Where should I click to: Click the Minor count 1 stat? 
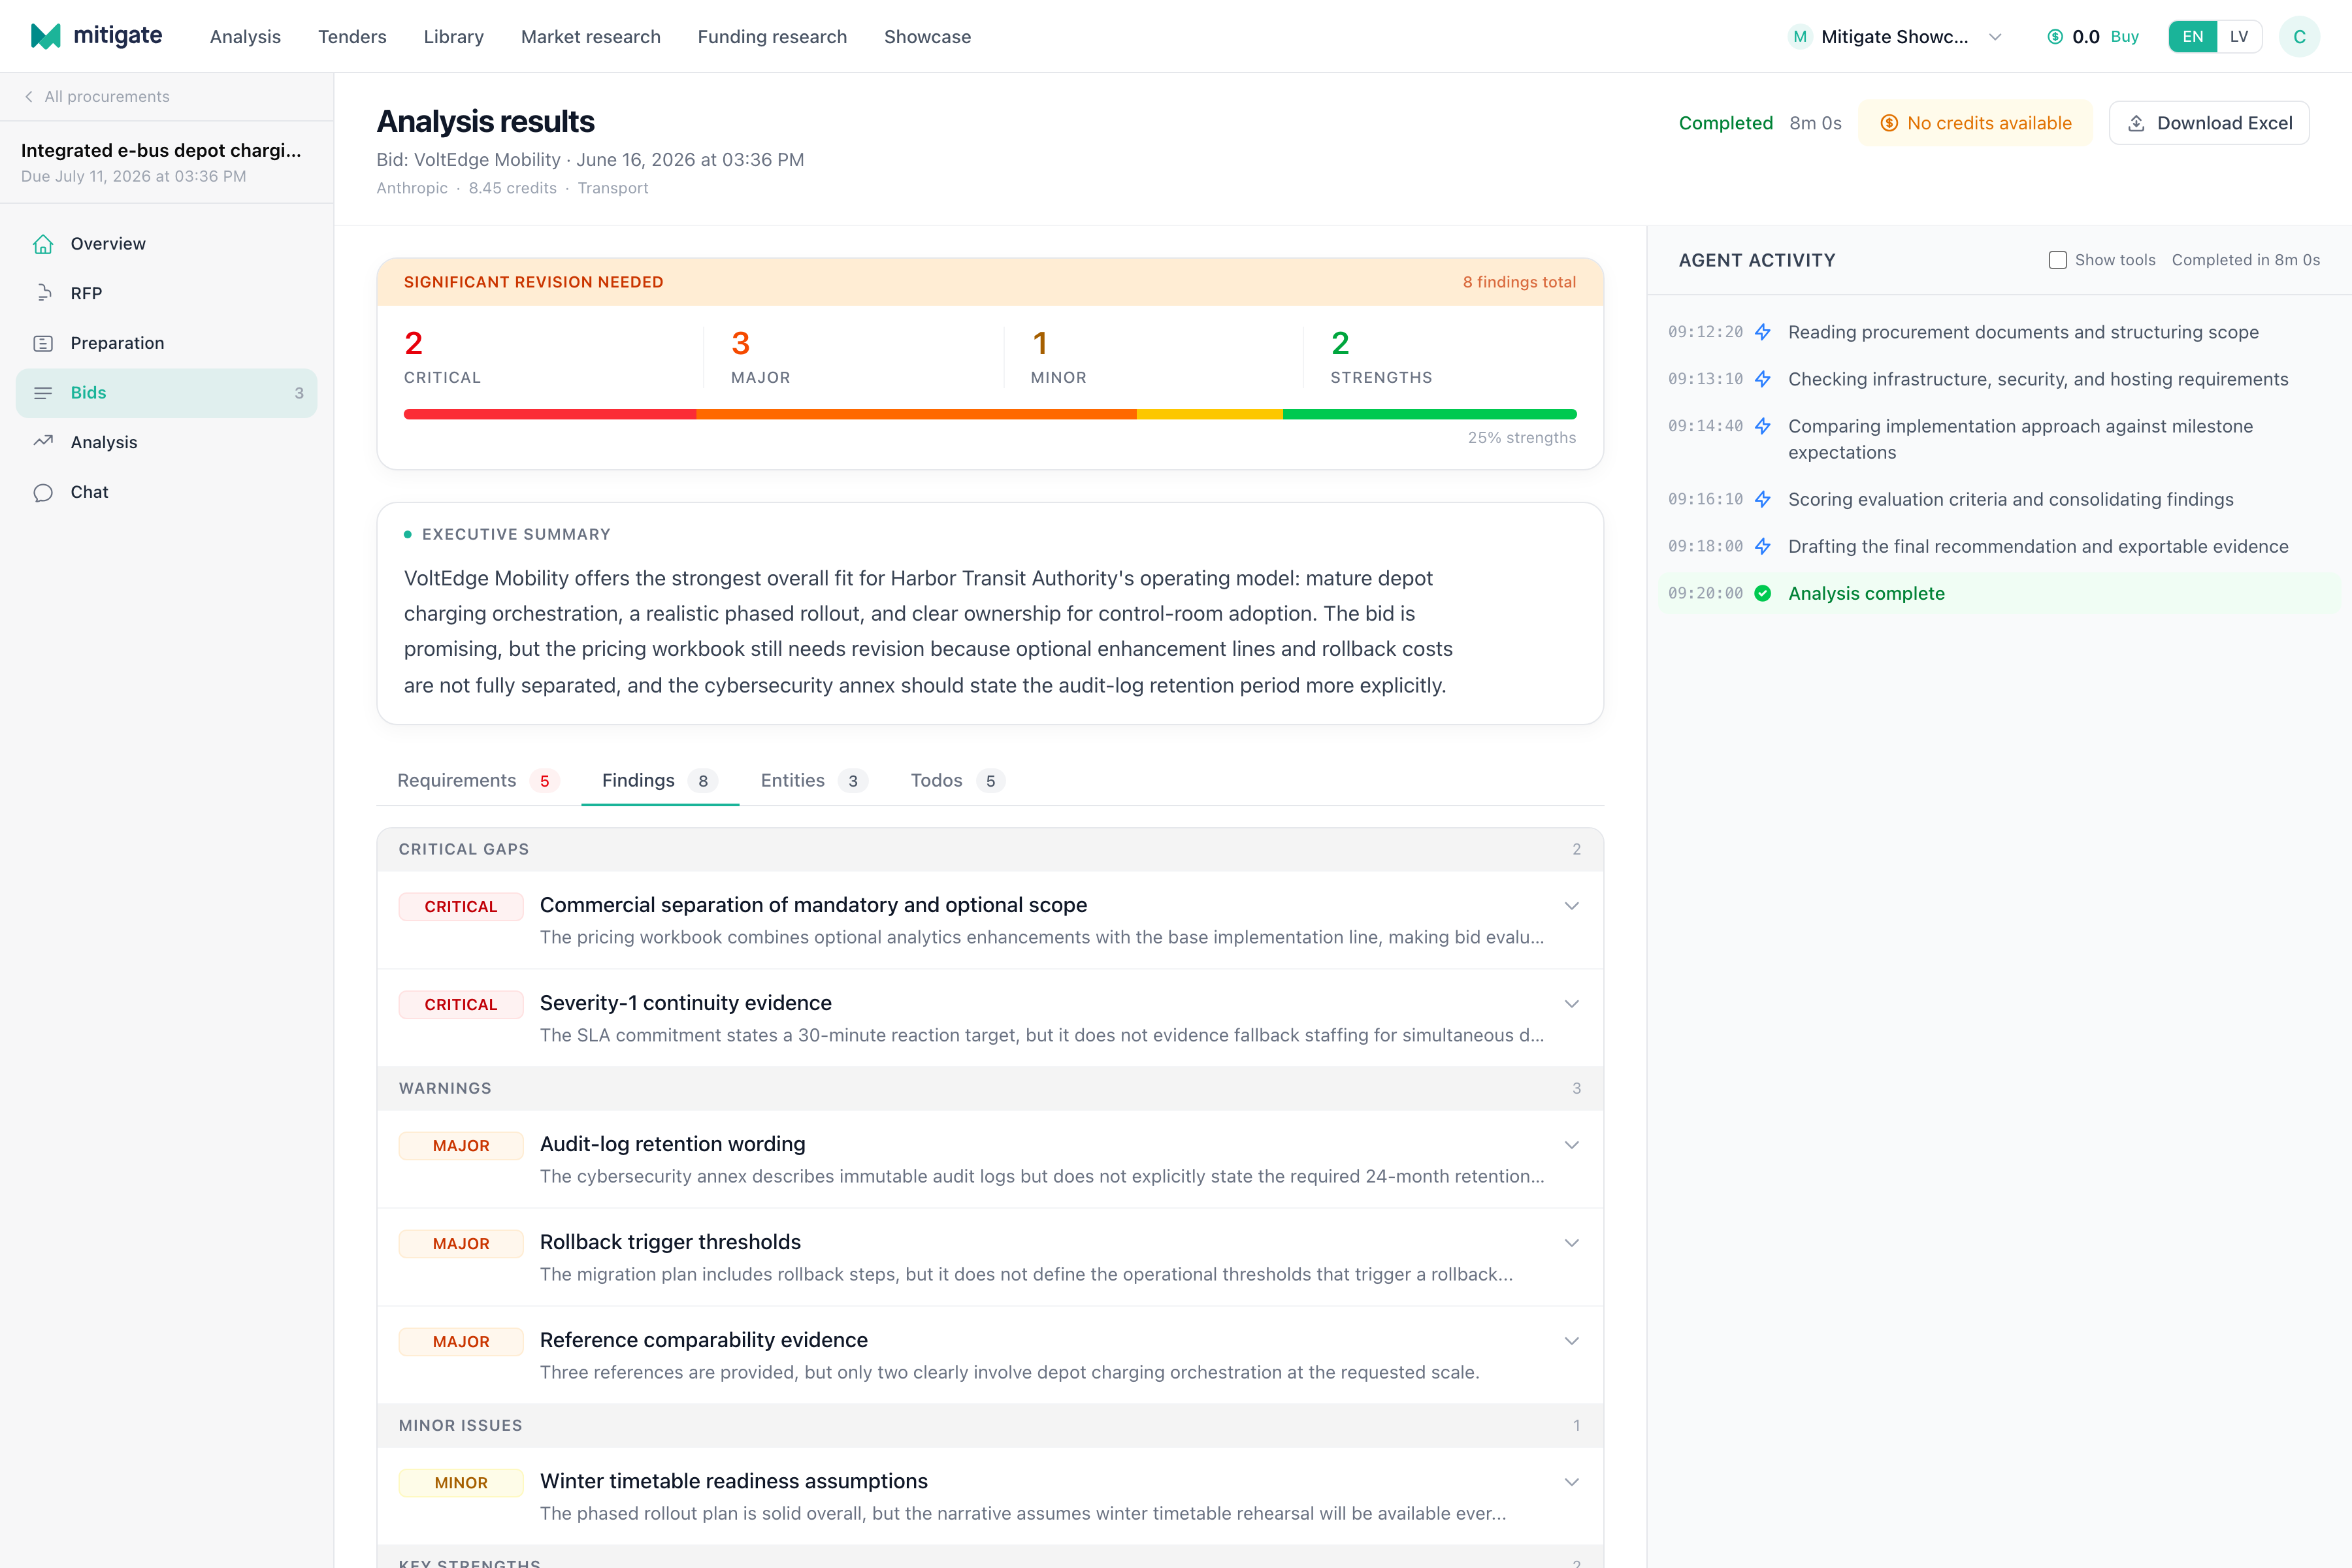point(1058,356)
